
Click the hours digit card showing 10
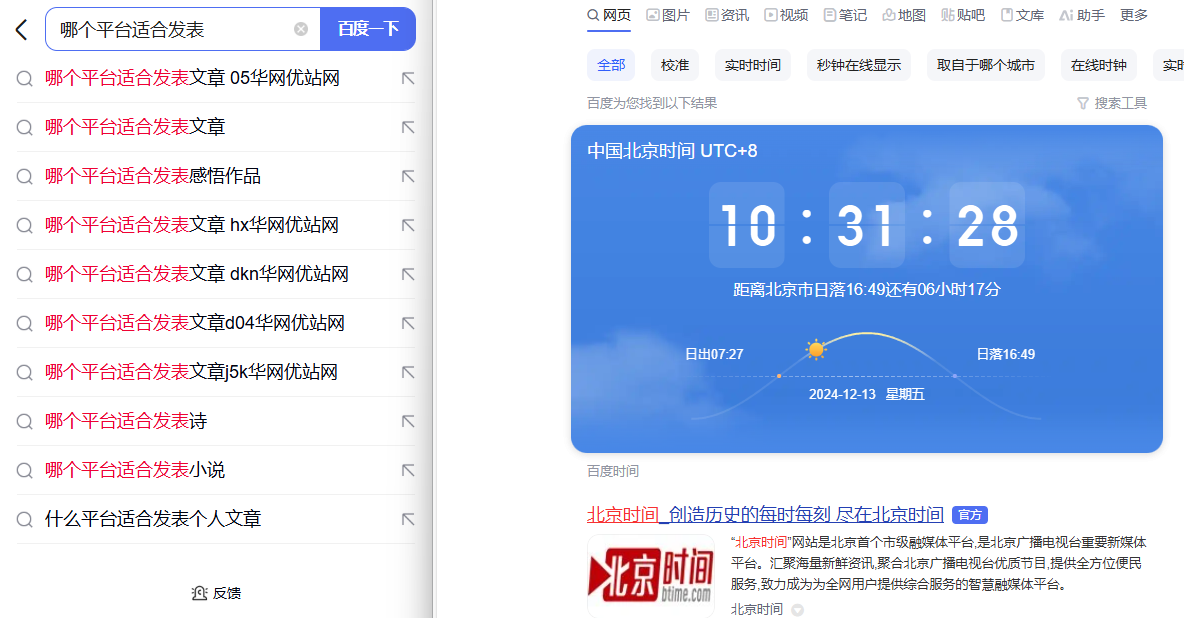(x=747, y=224)
